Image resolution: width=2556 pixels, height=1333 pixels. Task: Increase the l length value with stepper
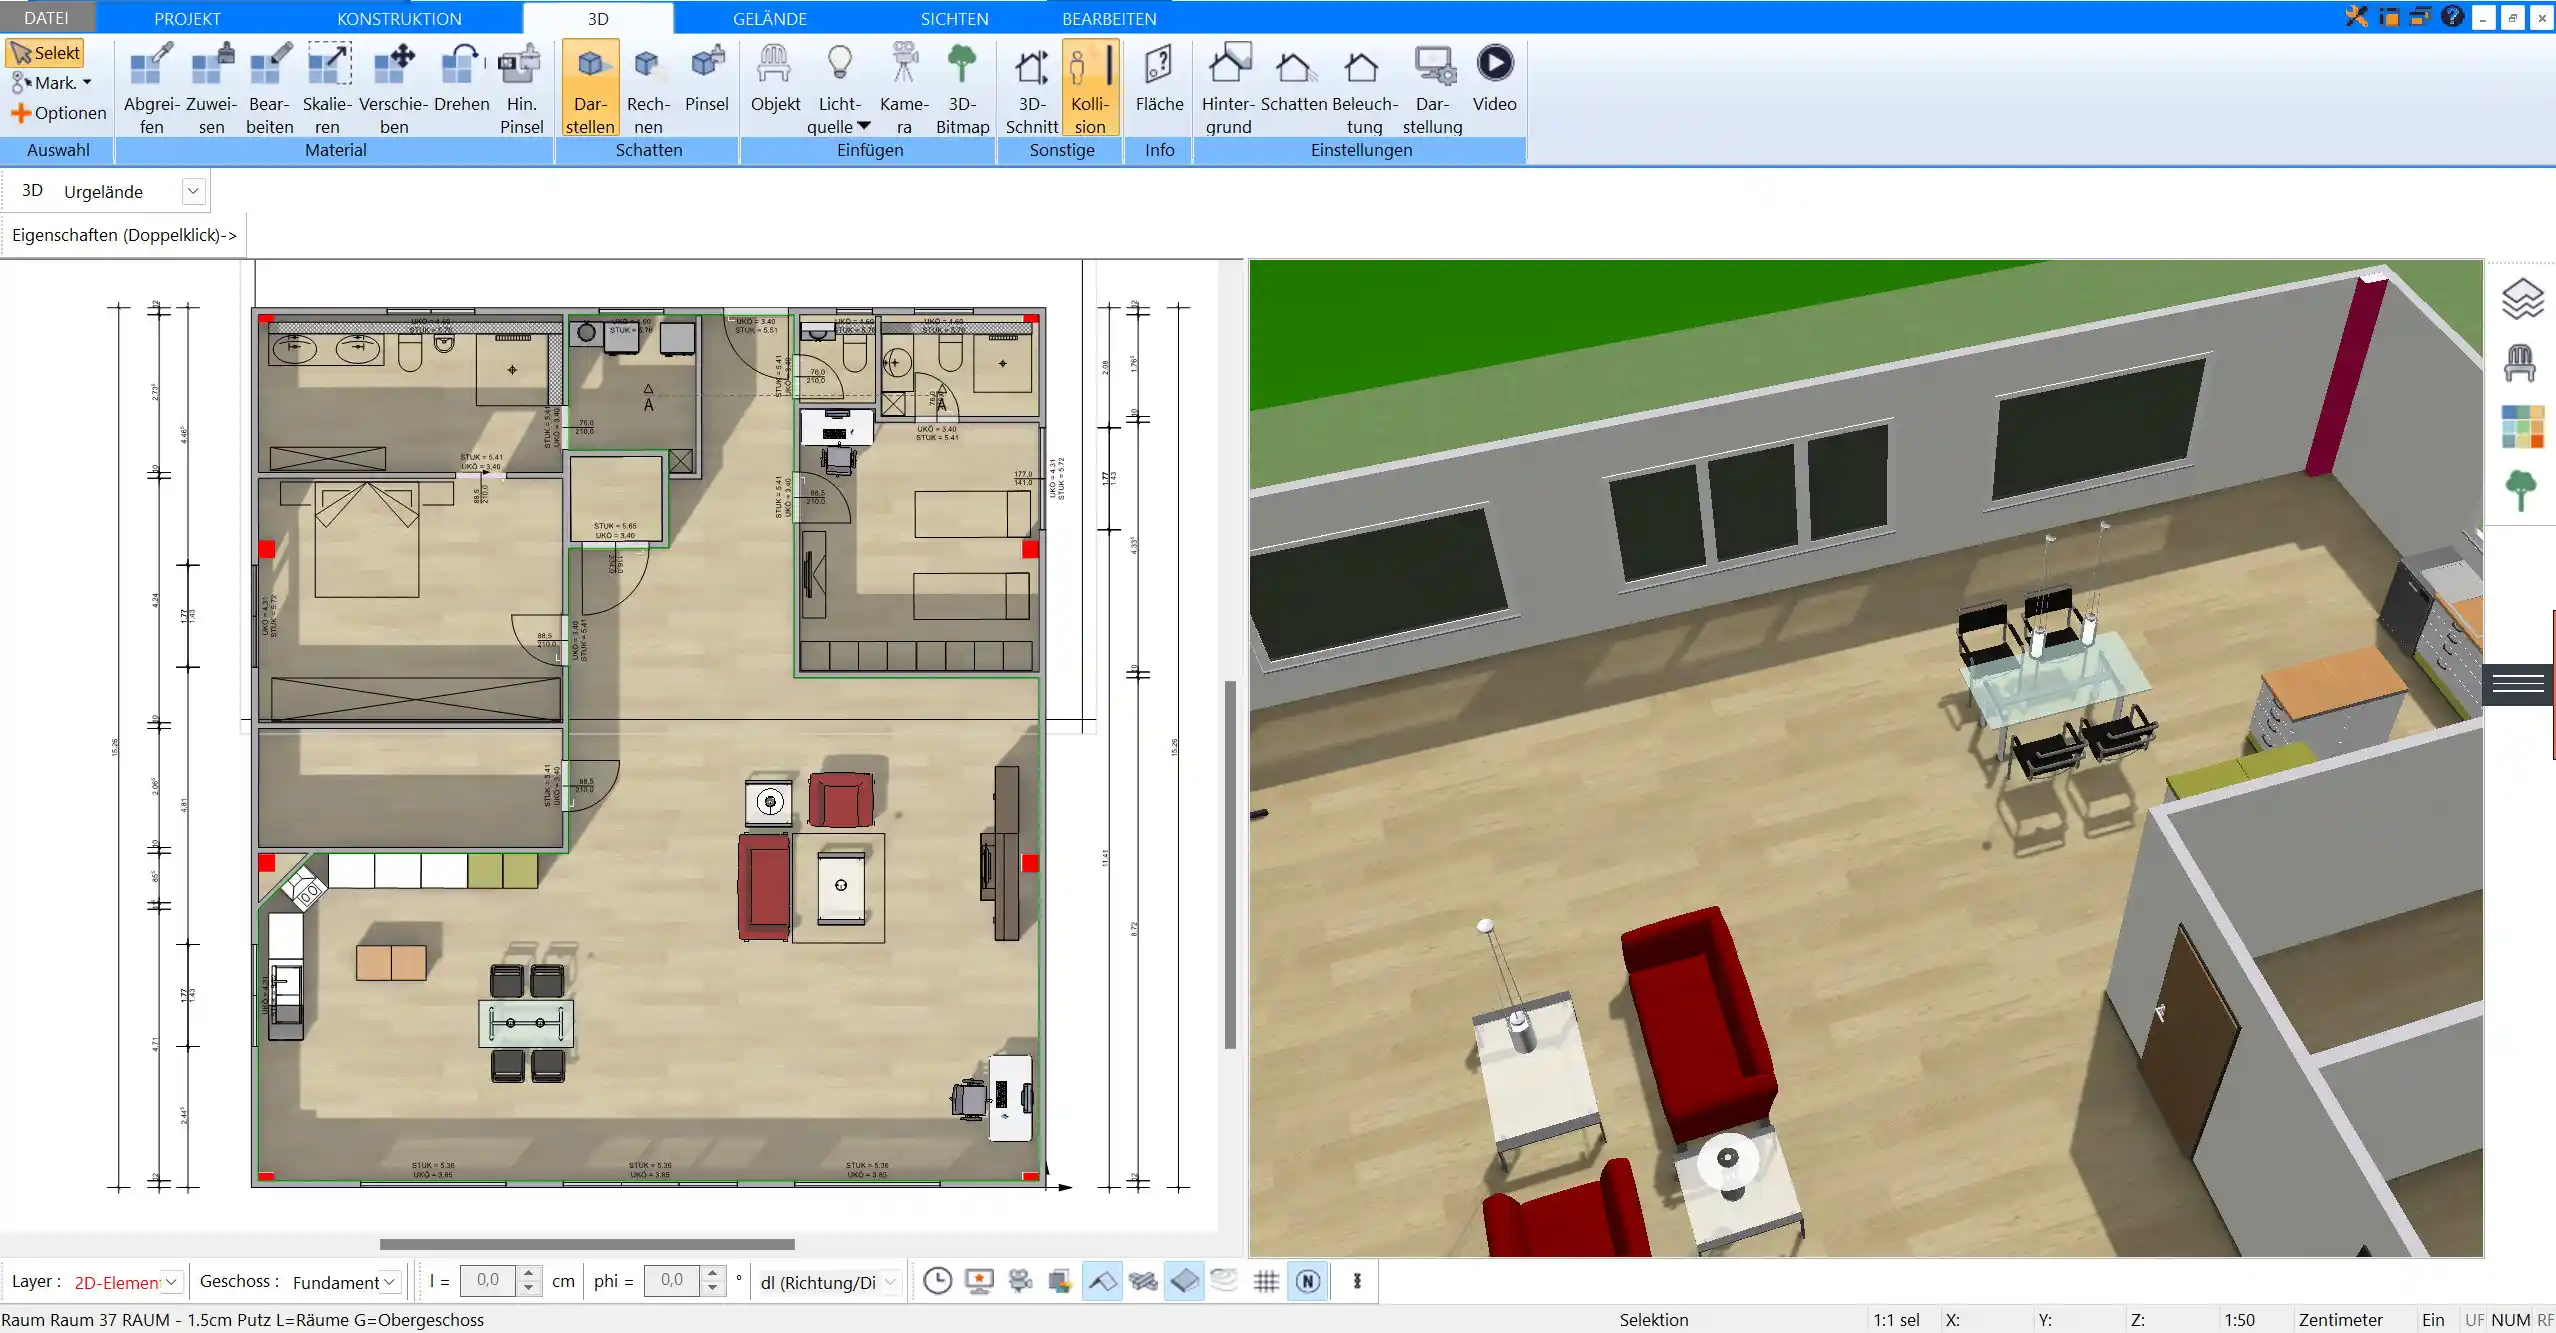pyautogui.click(x=529, y=1274)
